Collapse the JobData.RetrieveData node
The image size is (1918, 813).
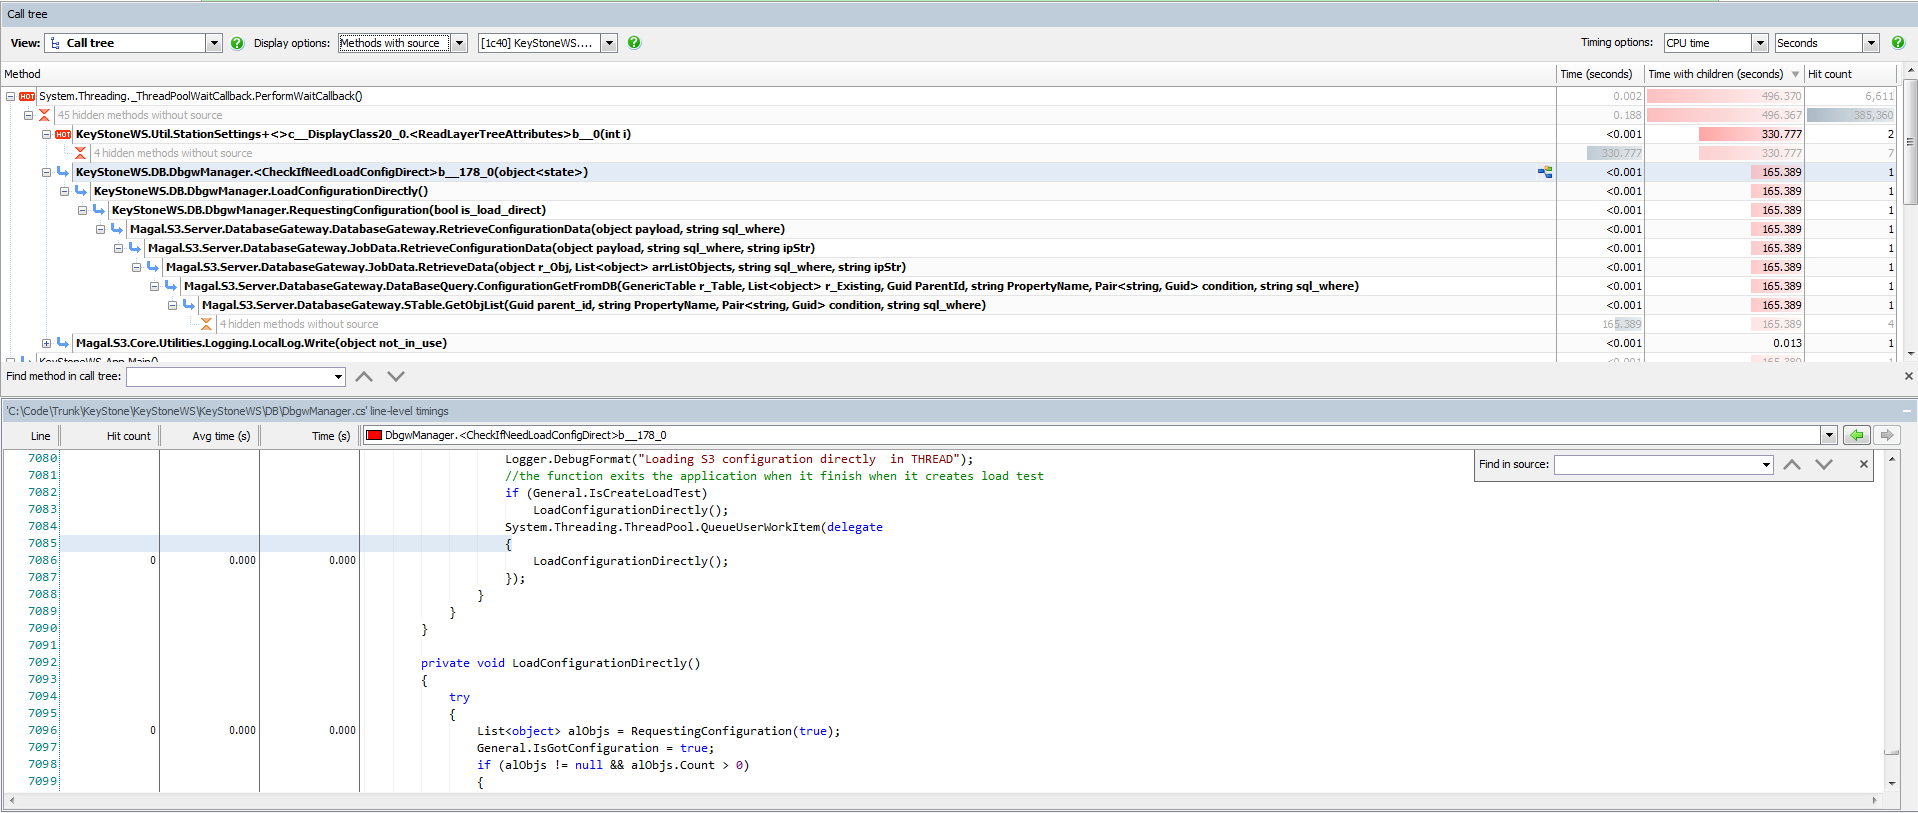136,268
